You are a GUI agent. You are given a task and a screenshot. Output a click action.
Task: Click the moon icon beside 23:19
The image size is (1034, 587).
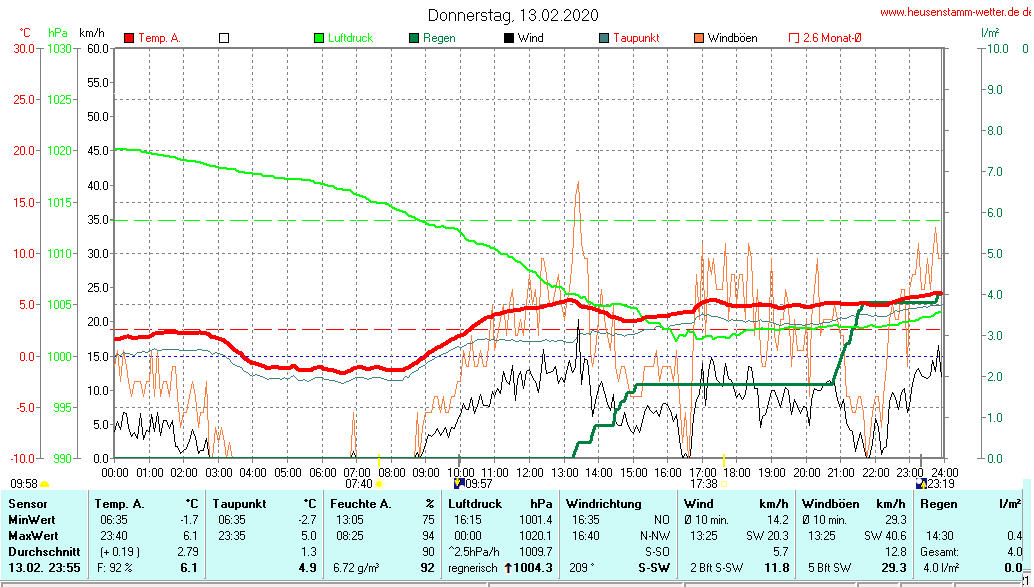tap(920, 484)
